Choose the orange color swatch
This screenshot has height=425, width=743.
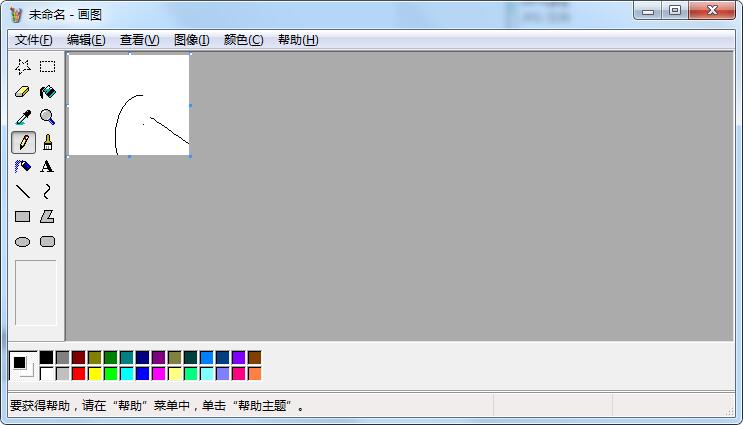click(254, 373)
